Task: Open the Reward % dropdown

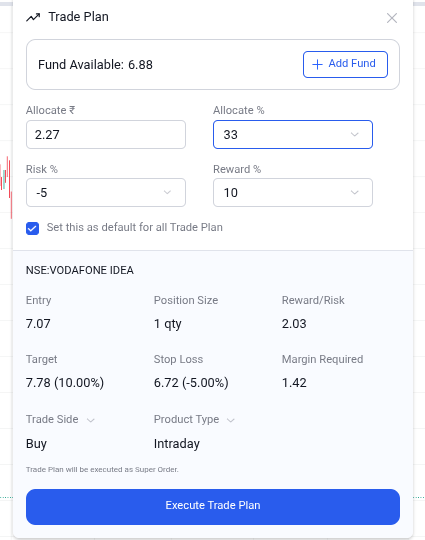Action: (293, 193)
